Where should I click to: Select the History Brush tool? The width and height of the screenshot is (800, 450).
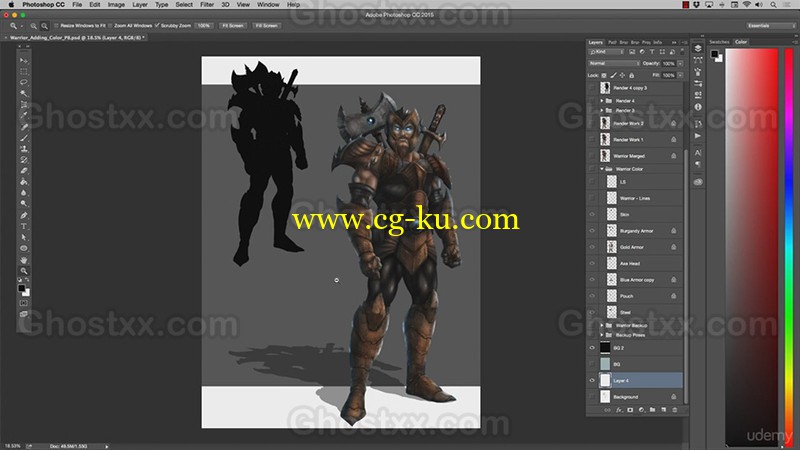click(x=23, y=160)
